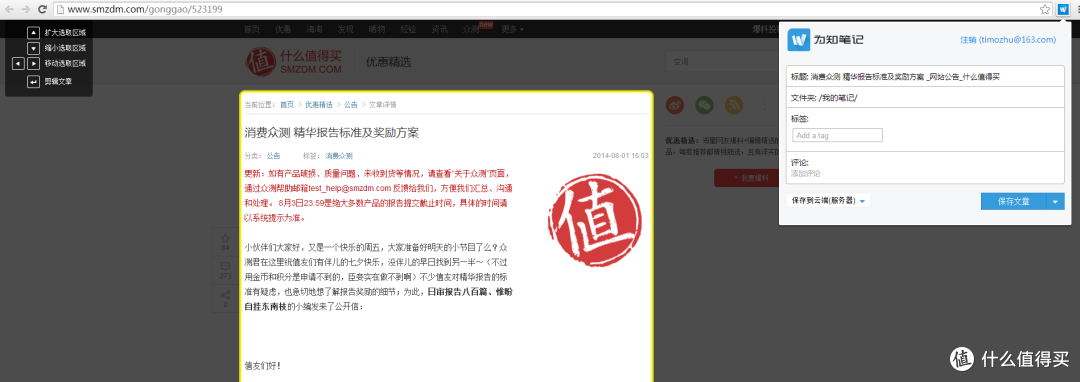
Task: Click the Add a tag input field
Action: click(x=837, y=135)
